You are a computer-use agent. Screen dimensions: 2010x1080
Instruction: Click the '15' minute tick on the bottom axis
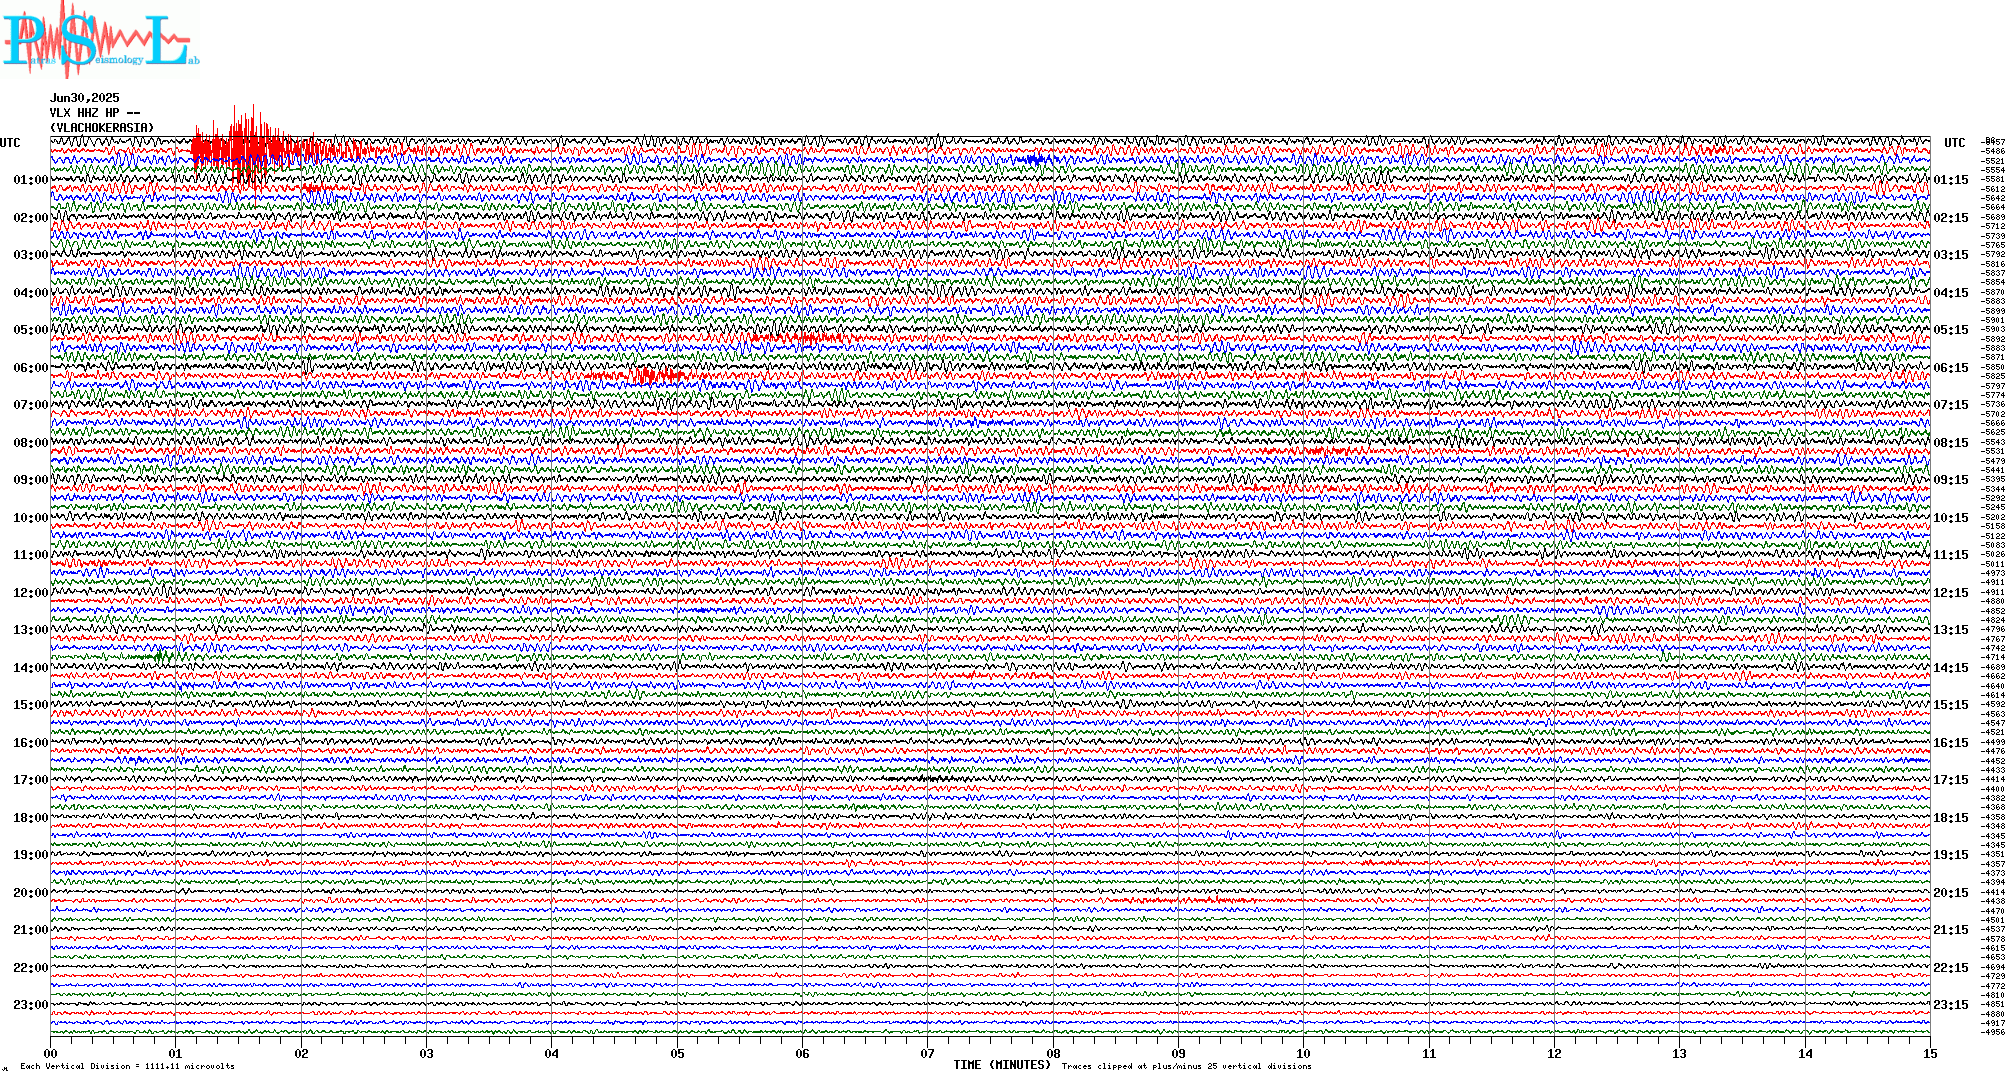click(1930, 1054)
